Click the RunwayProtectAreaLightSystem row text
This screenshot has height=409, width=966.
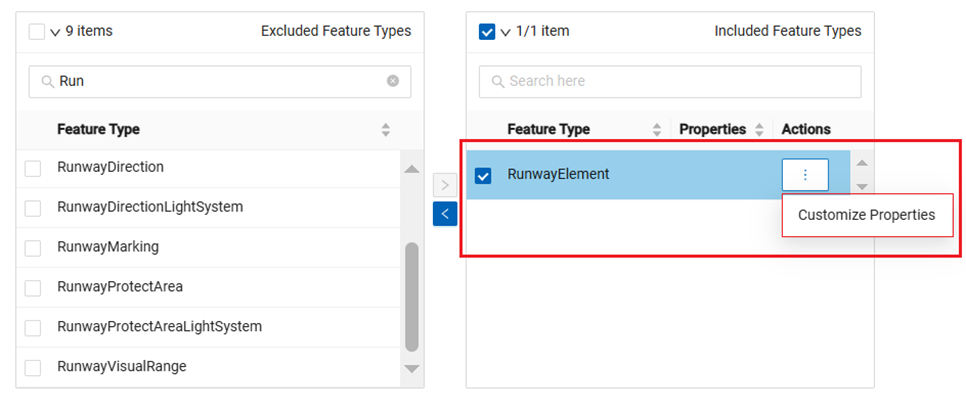(x=160, y=326)
